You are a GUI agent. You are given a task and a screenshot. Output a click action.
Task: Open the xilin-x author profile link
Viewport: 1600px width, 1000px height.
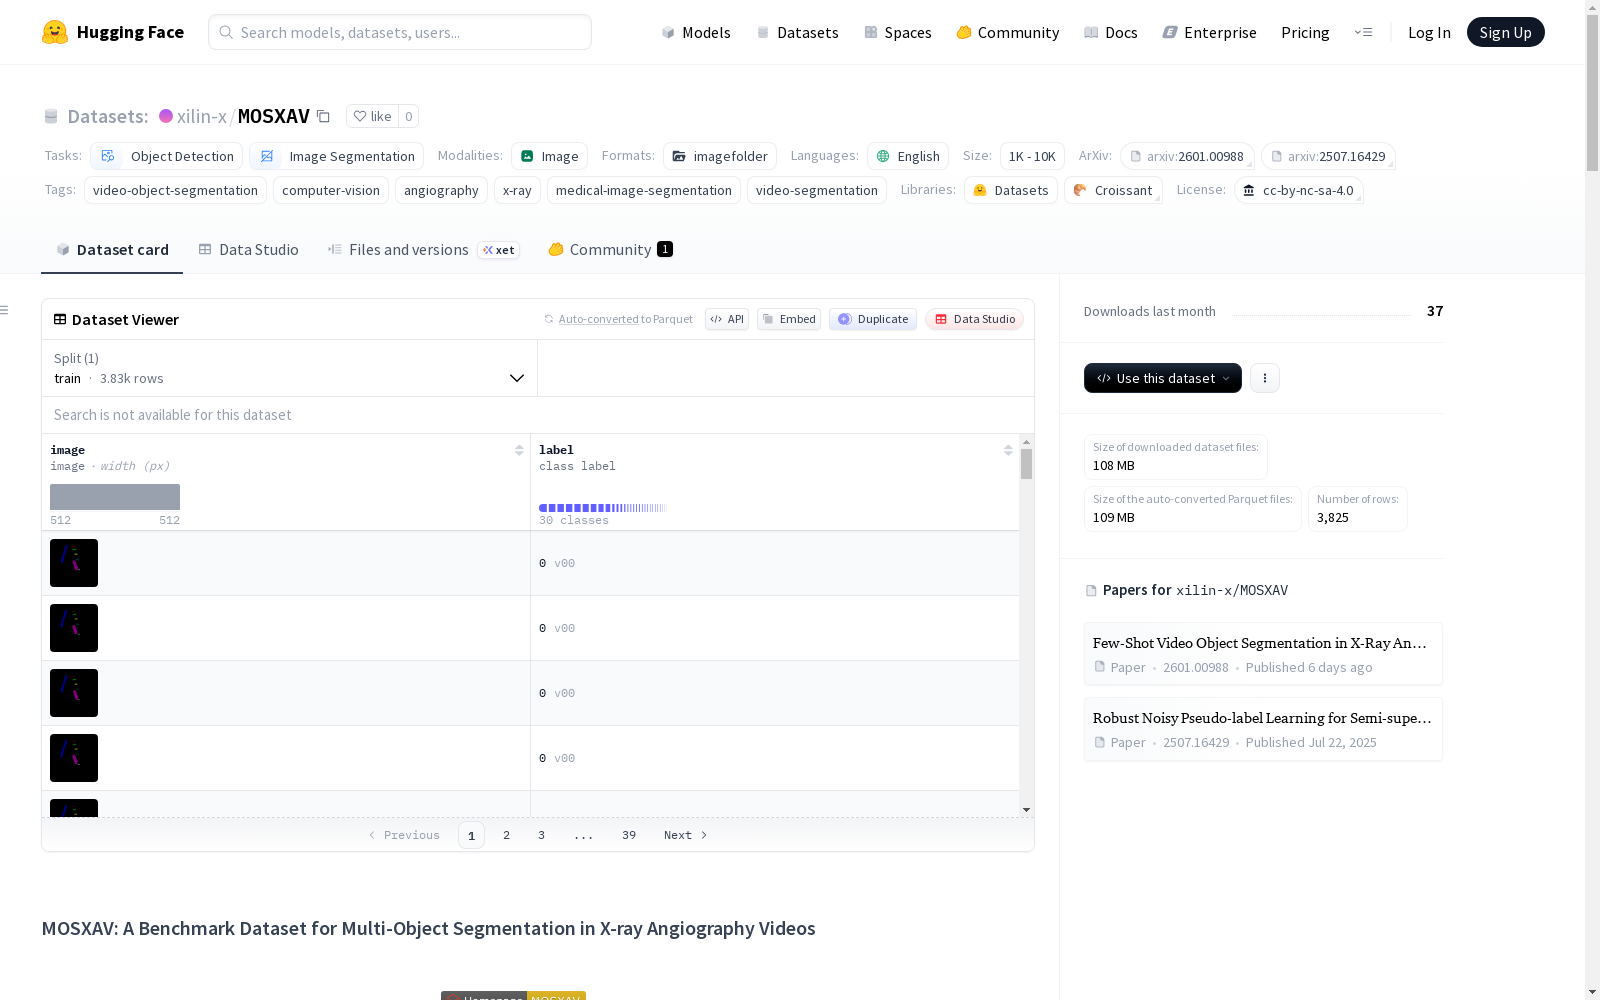coord(201,116)
